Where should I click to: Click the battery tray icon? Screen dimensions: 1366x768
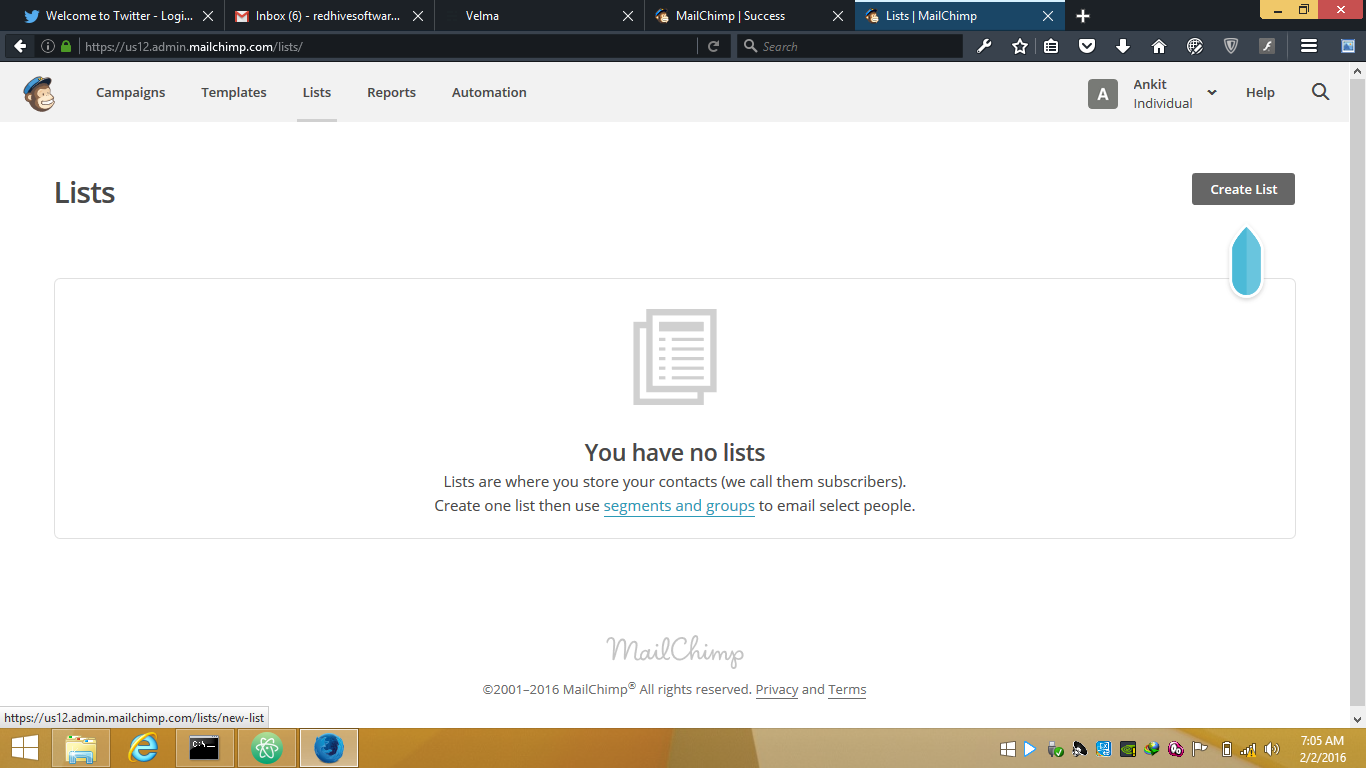(x=1227, y=749)
